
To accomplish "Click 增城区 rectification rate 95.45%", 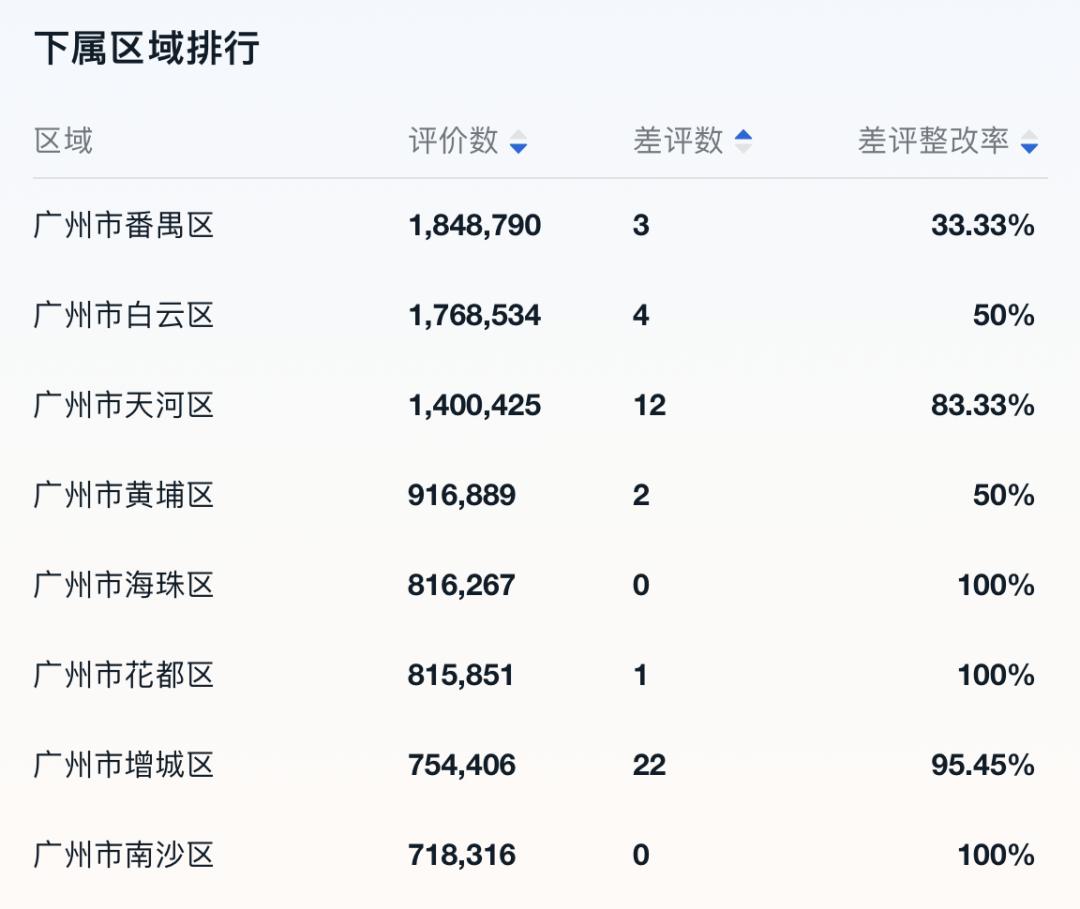I will pyautogui.click(x=983, y=766).
